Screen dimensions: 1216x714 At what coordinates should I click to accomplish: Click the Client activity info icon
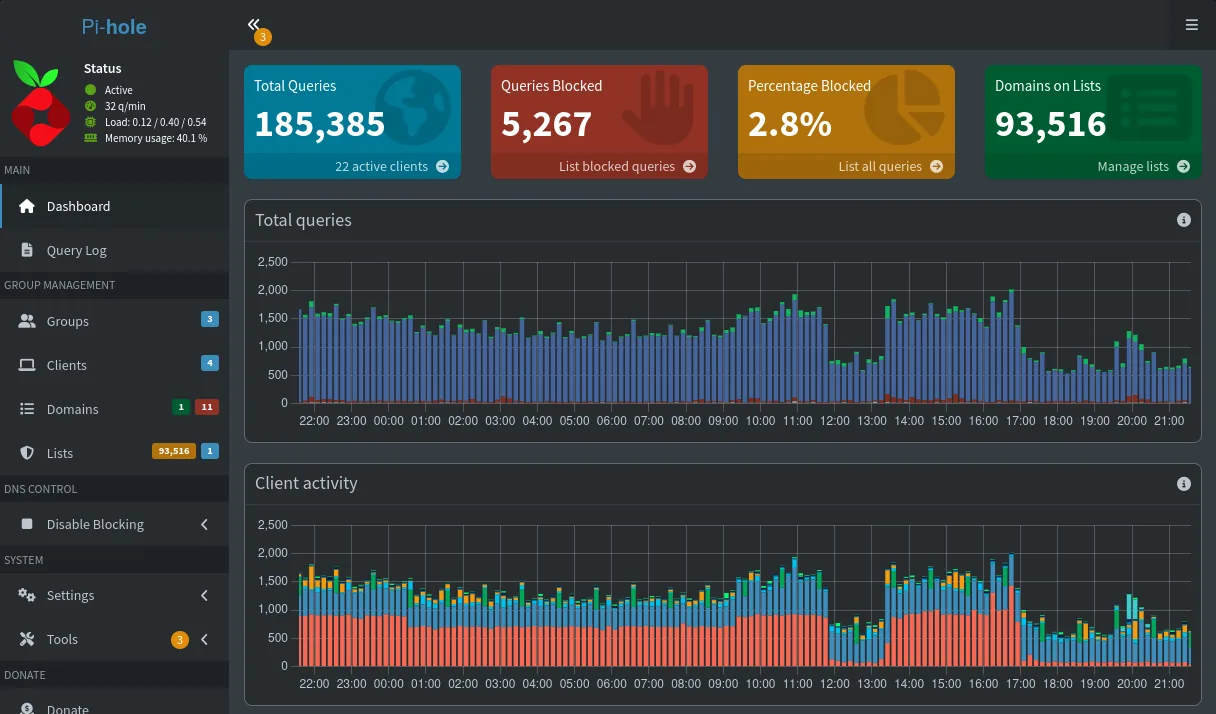[x=1184, y=484]
